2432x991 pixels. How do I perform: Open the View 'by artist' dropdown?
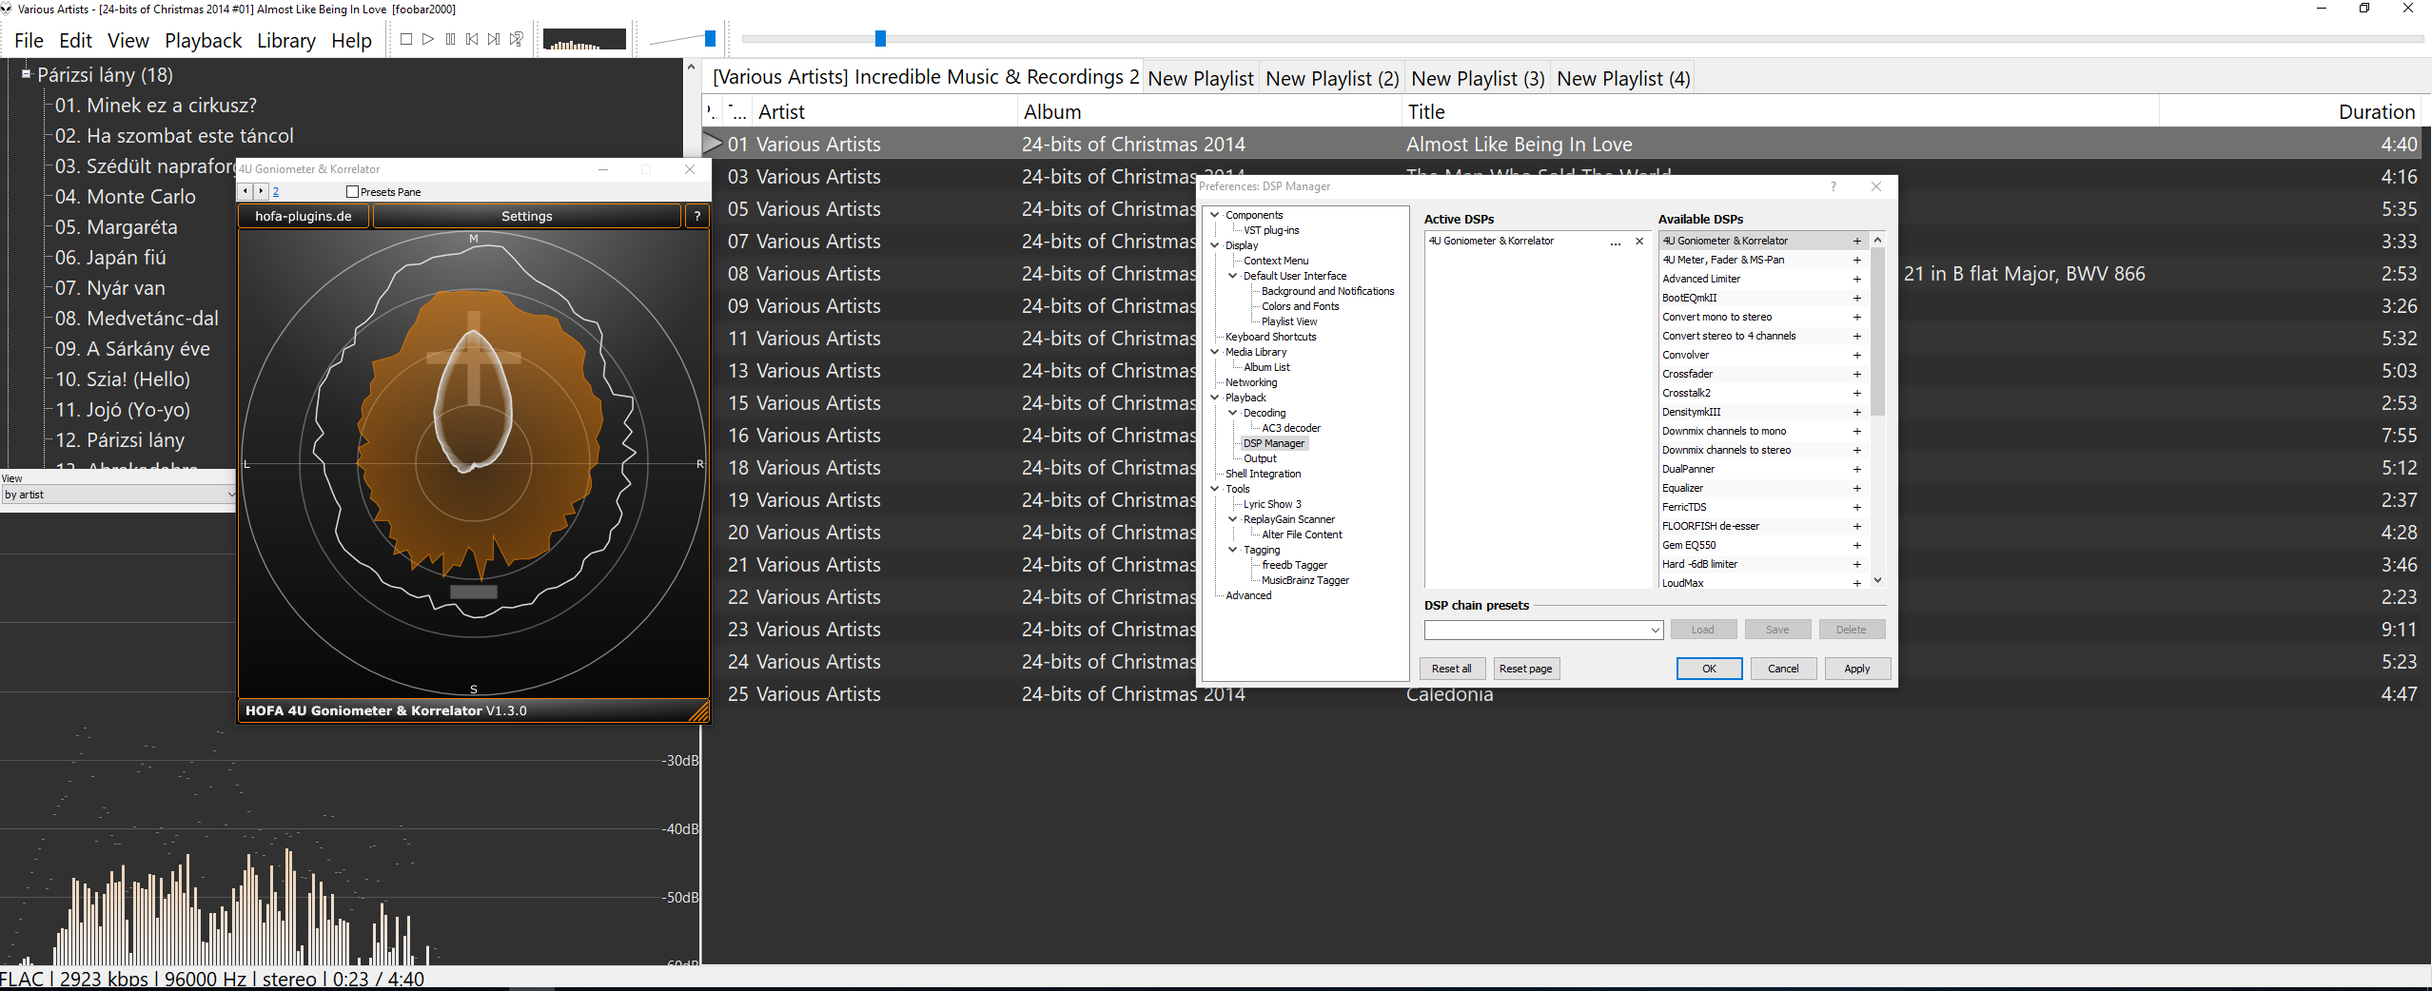[x=118, y=495]
